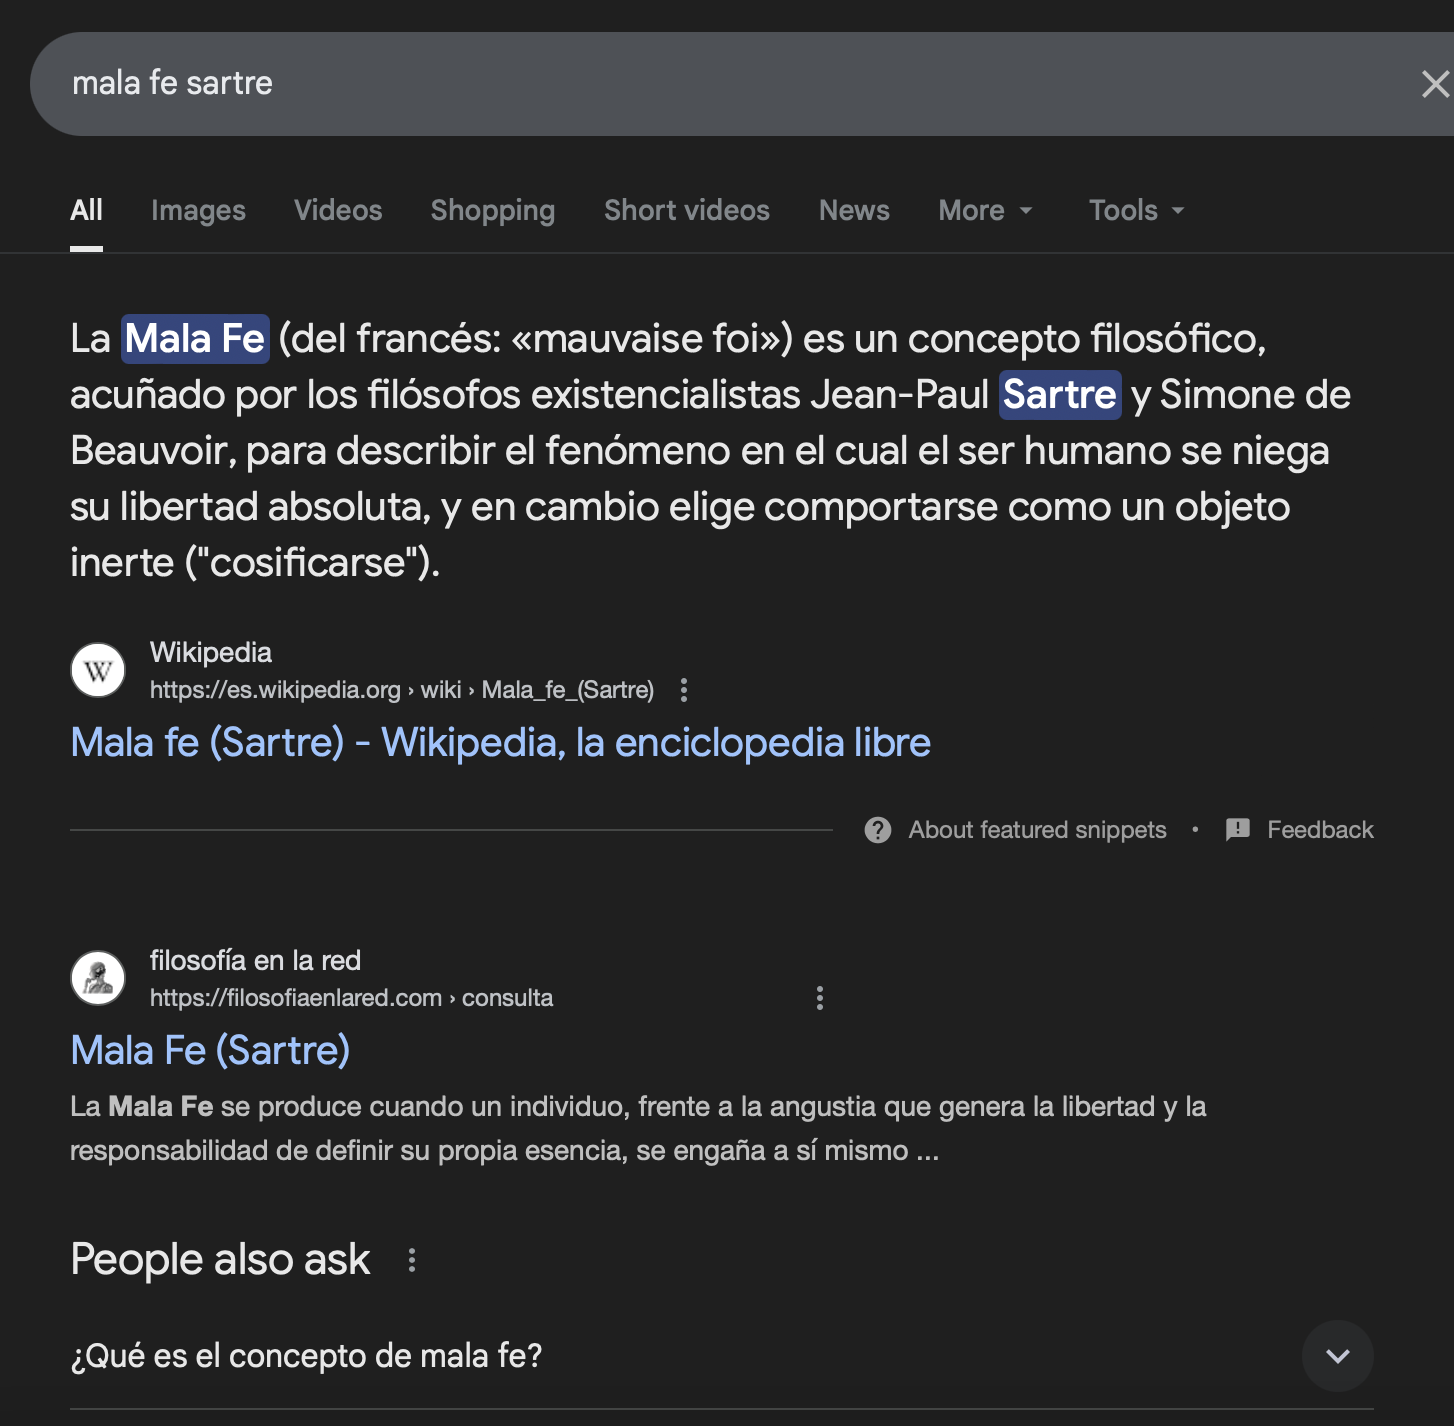
Task: Expand "¿Qué es el concepto de mala fe?"
Action: [x=1337, y=1356]
